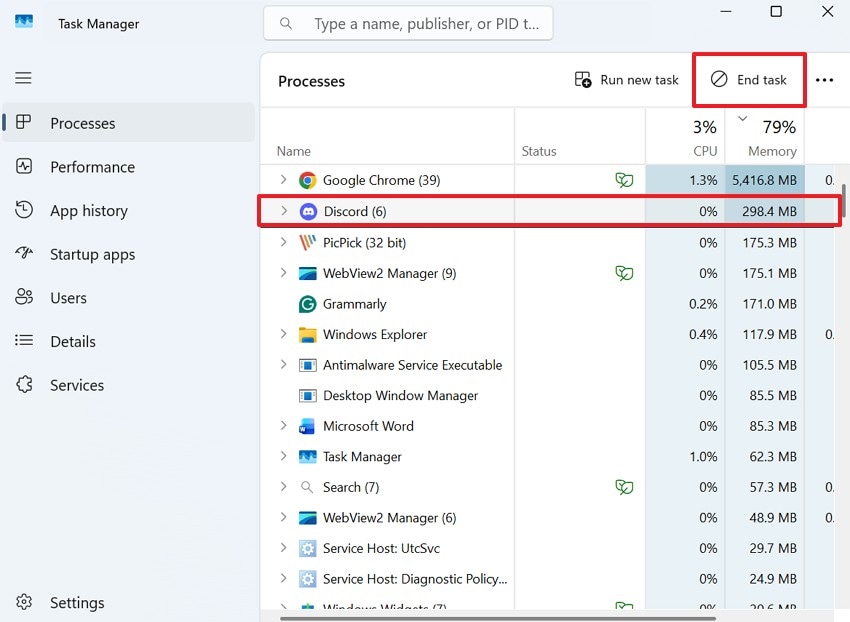Click the PicPick app icon
This screenshot has height=622, width=850.
click(307, 242)
